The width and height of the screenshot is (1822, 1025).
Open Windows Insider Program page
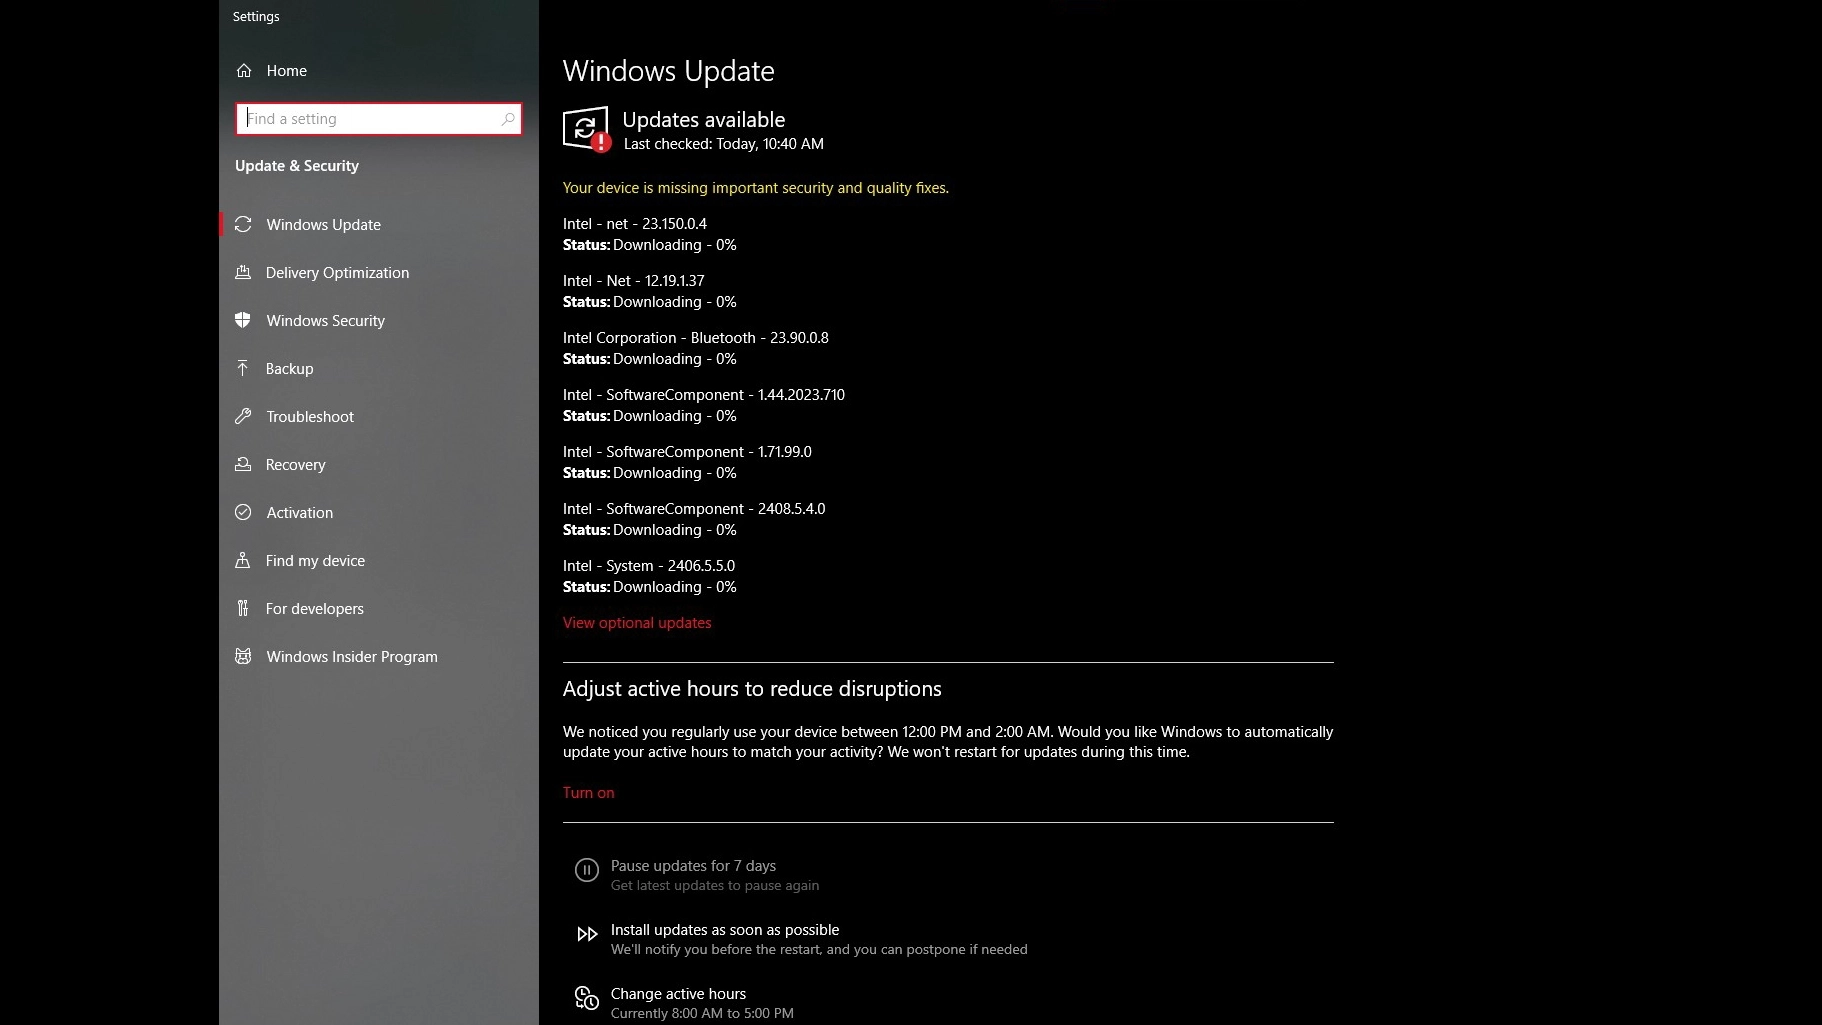[378, 656]
